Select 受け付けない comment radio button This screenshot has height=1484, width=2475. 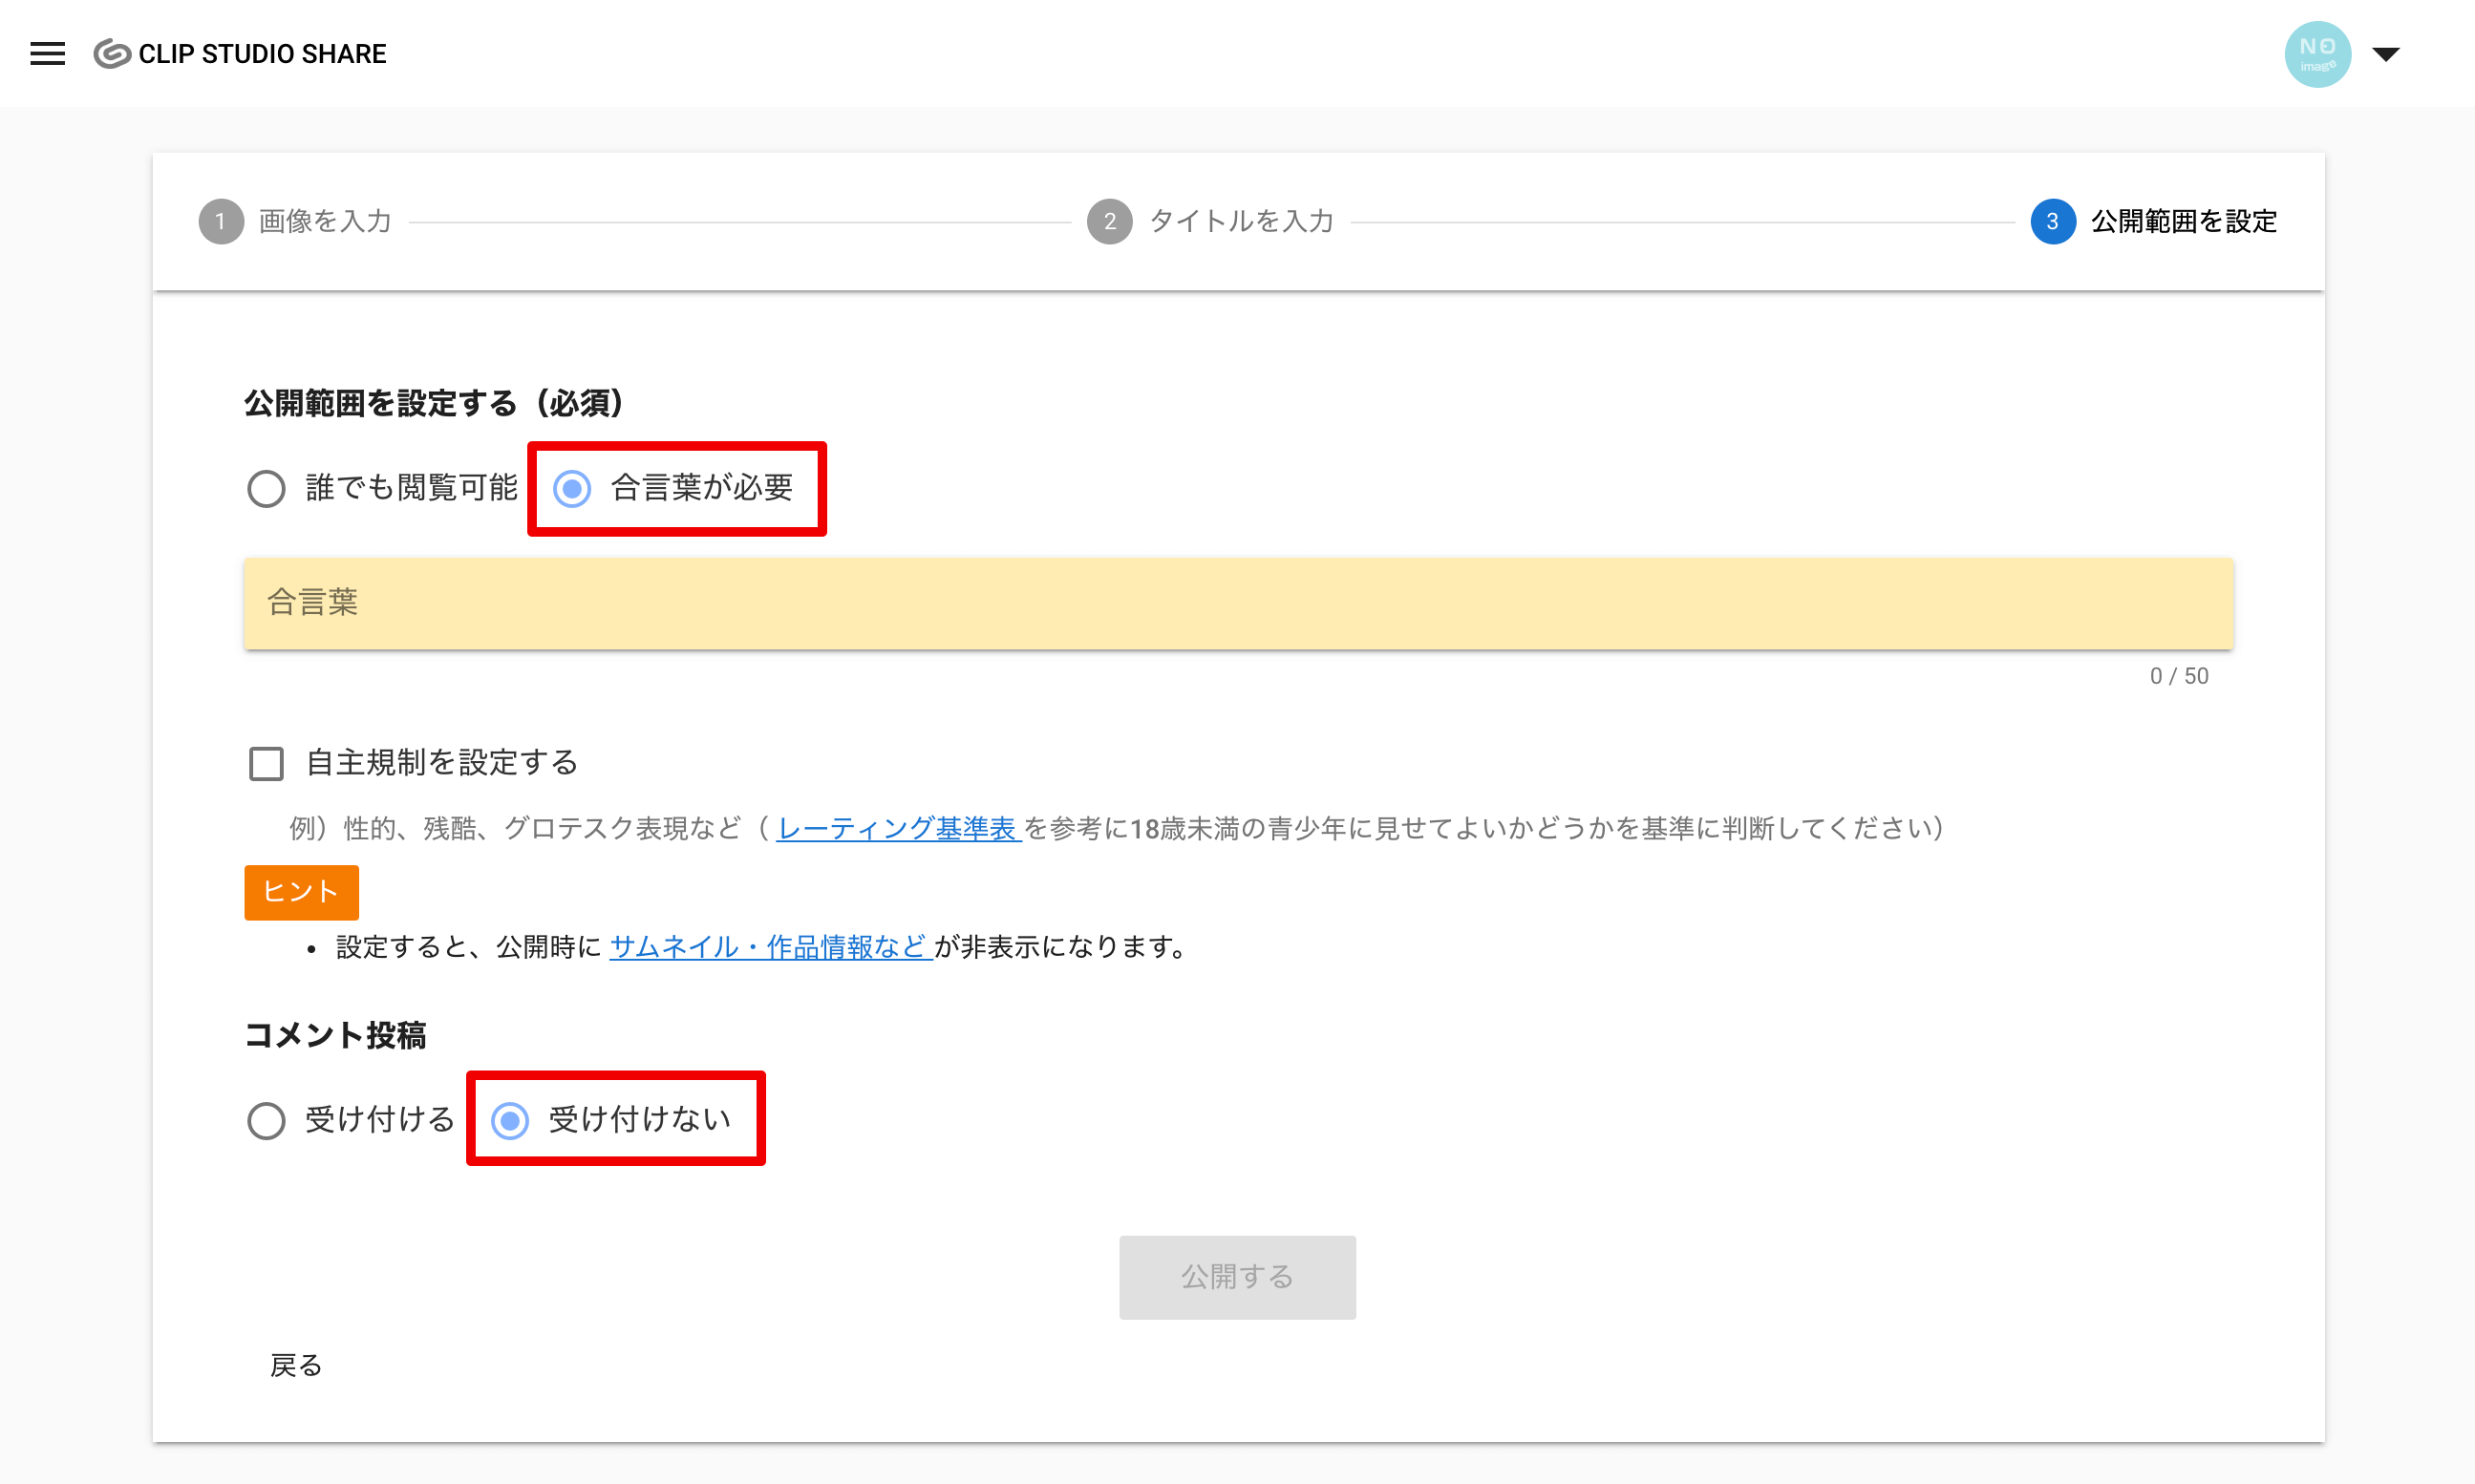coord(510,1120)
